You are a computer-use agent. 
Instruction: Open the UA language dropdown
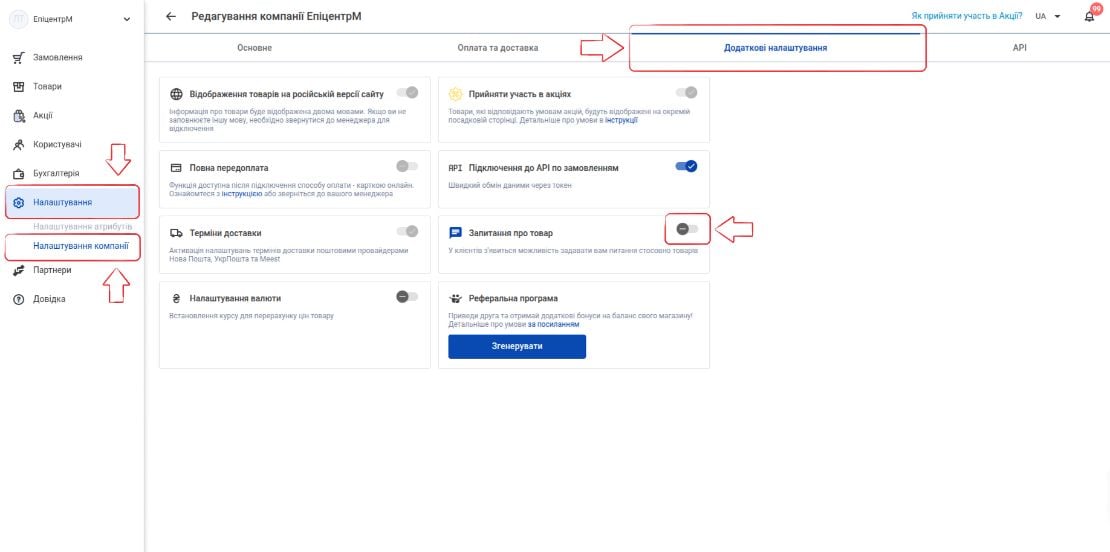[1048, 16]
